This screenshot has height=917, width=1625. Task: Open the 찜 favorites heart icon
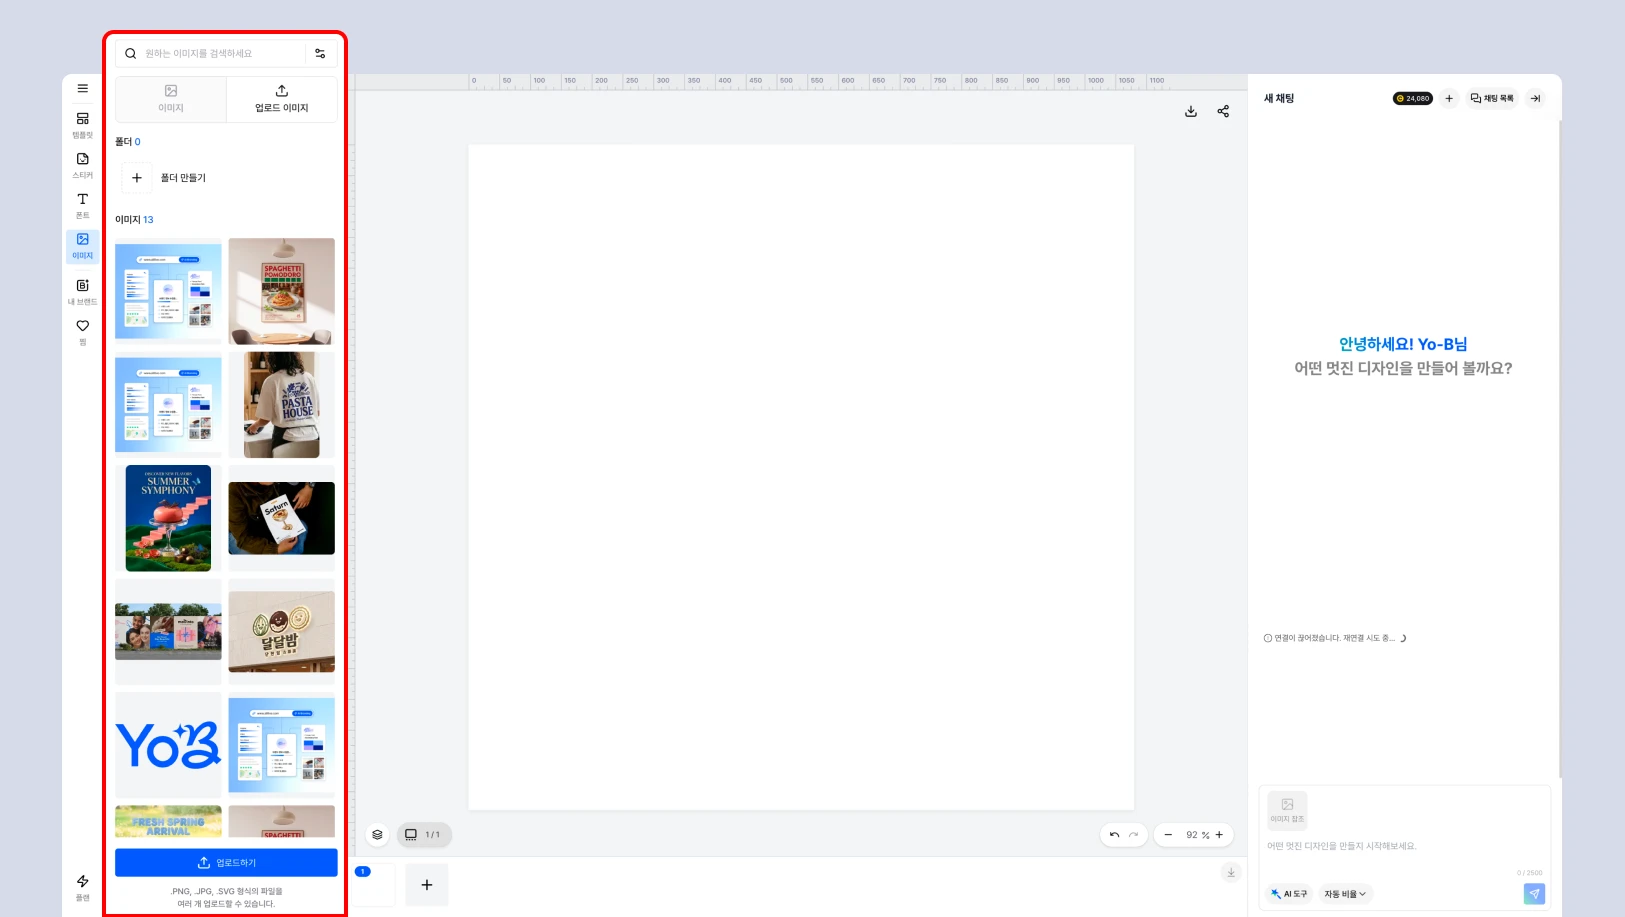[83, 332]
